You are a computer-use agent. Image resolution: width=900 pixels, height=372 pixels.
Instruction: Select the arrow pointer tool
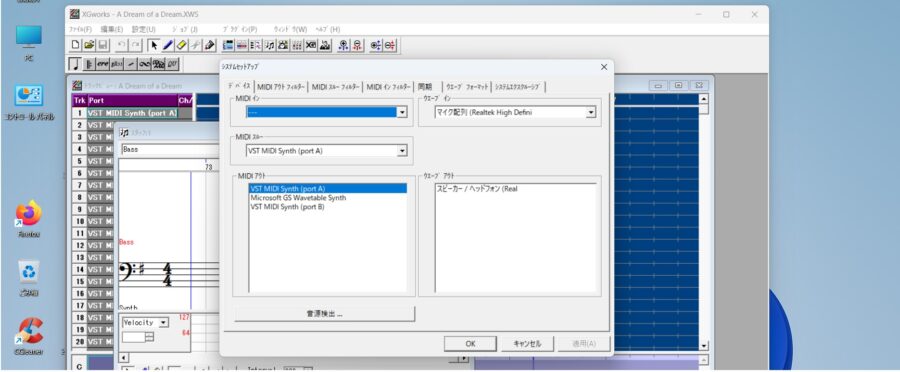point(154,45)
